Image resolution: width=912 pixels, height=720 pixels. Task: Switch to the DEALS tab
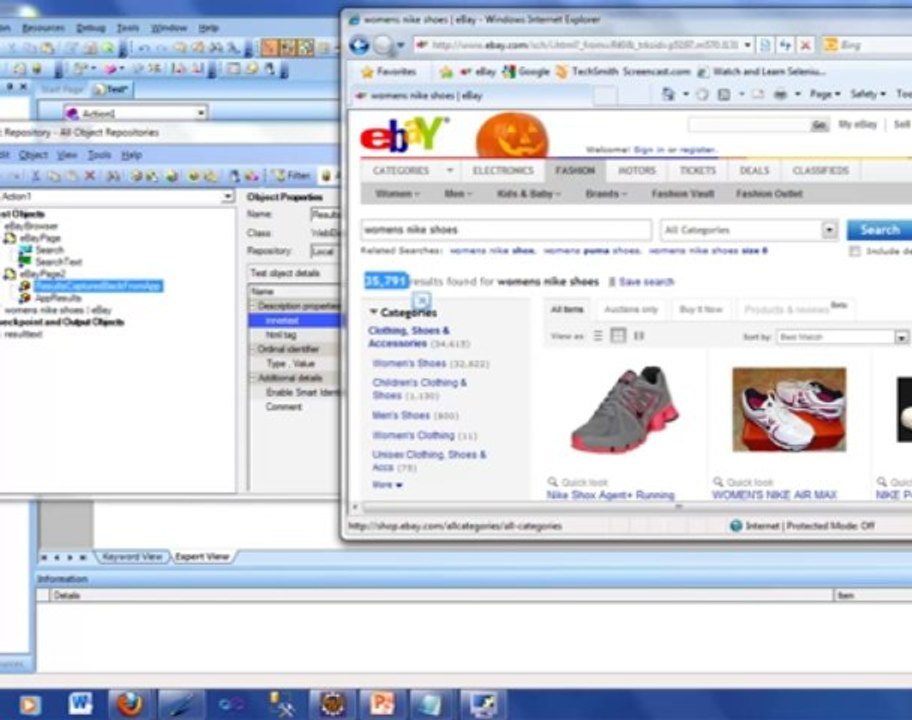pyautogui.click(x=754, y=170)
